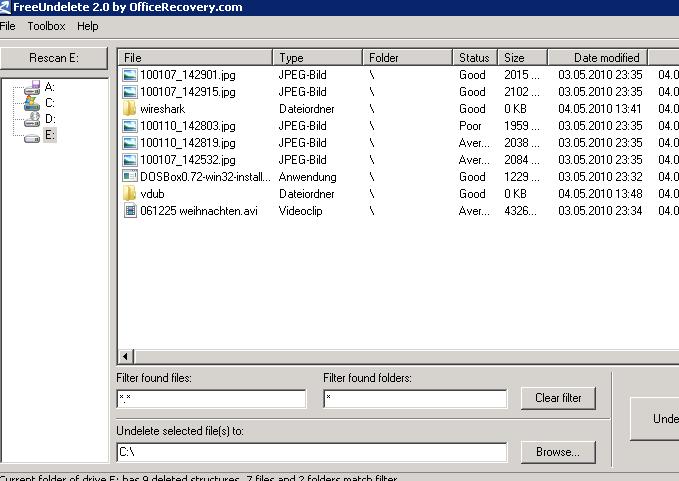The height and width of the screenshot is (481, 679).
Task: Click the undelete destination path field
Action: (312, 452)
